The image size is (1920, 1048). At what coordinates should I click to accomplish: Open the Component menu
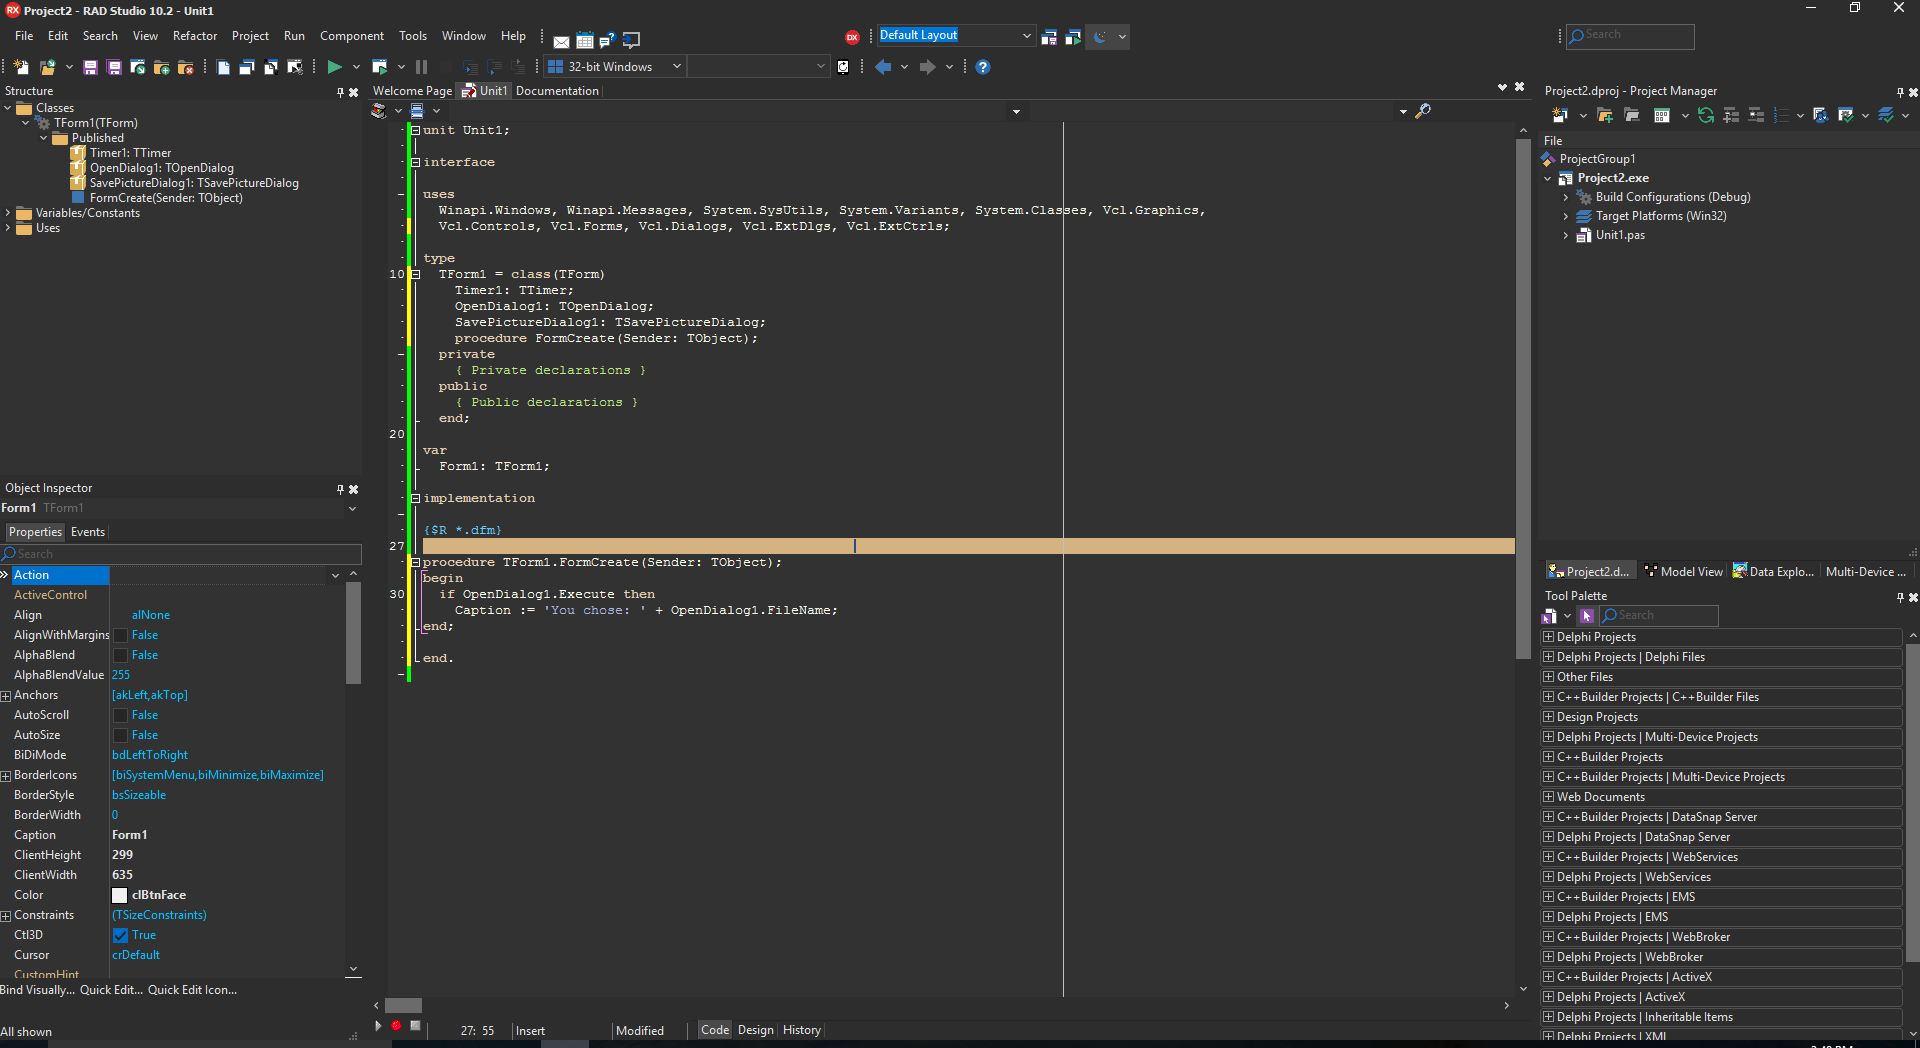[x=352, y=36]
